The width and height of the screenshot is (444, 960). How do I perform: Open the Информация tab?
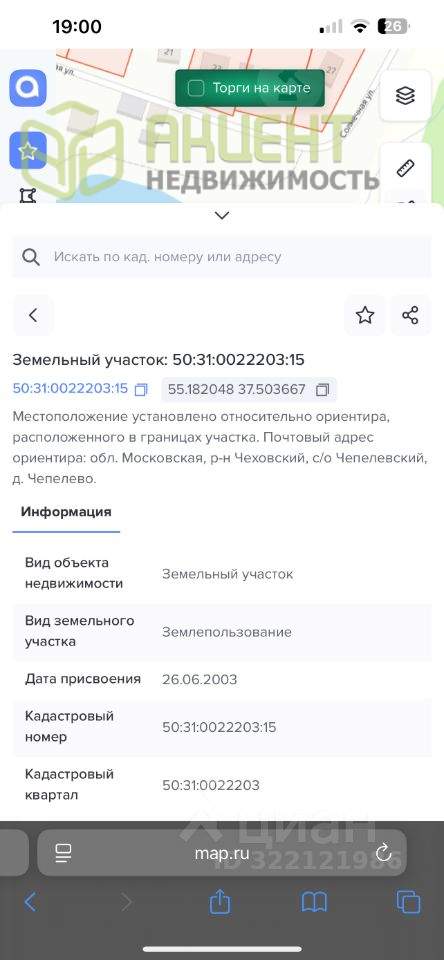coord(66,512)
